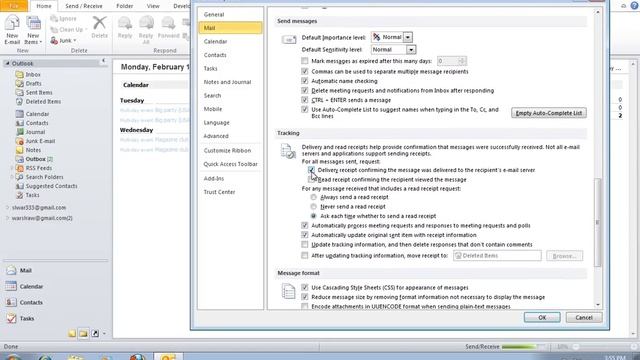Toggle Automatic name checking checkbox
The image size is (640, 360).
[304, 81]
